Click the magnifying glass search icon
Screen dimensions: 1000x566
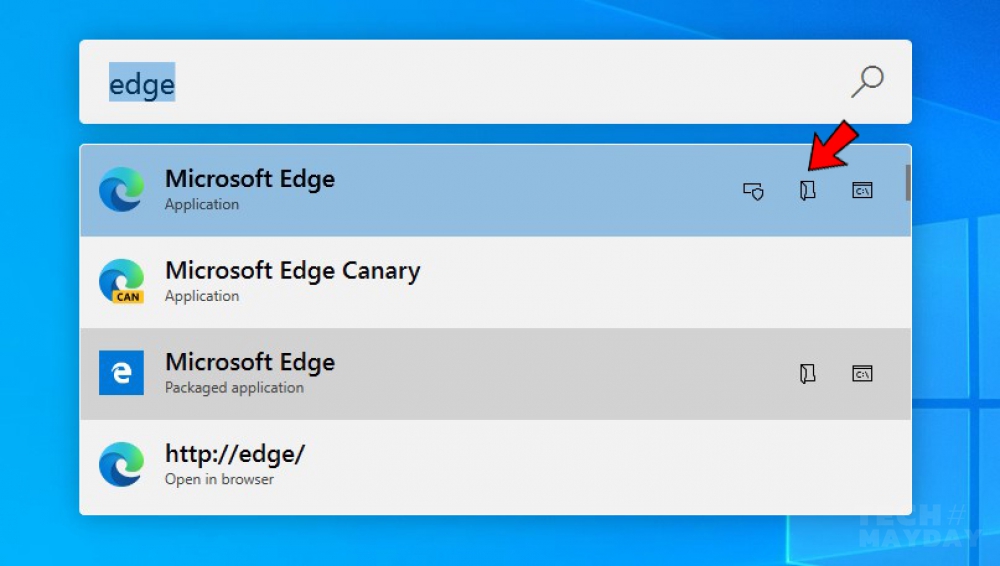(867, 82)
